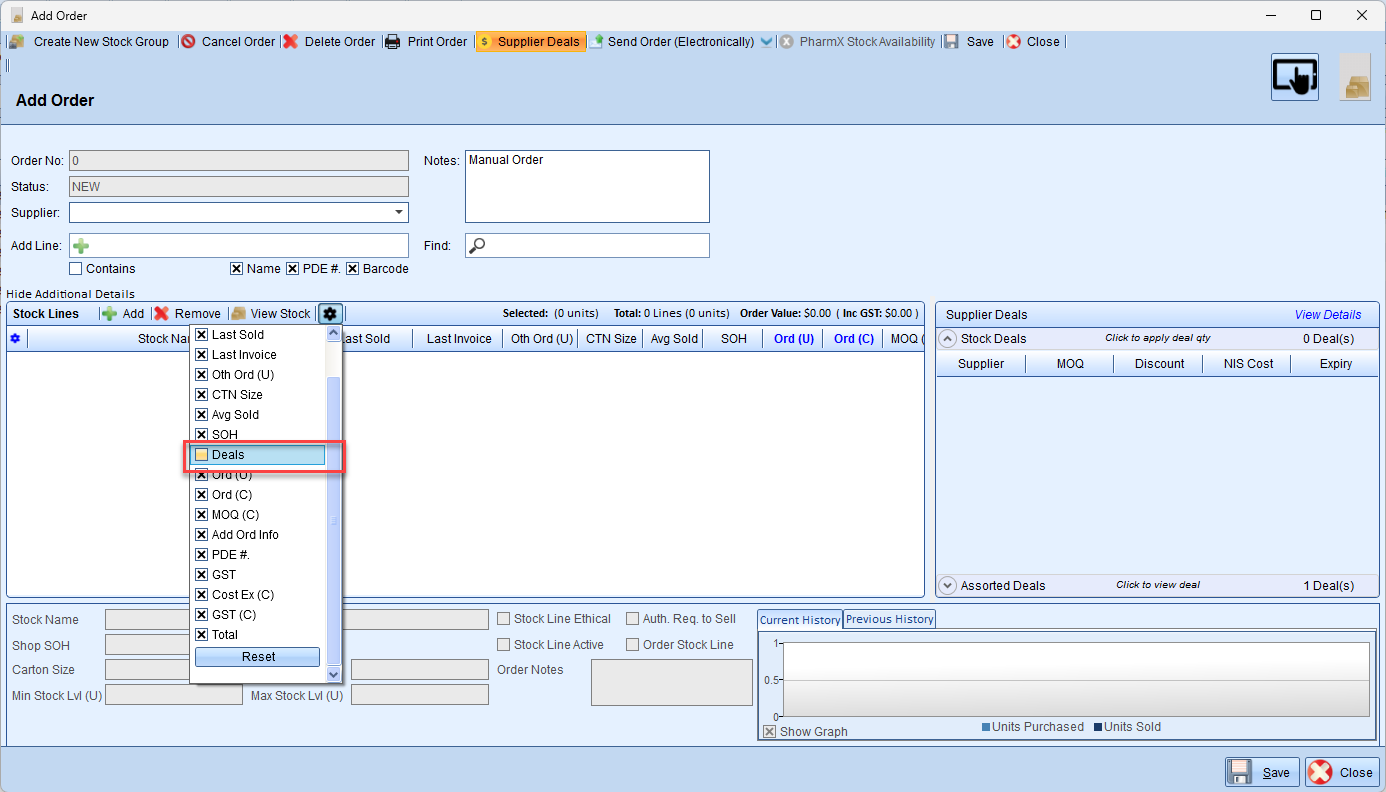This screenshot has height=792, width=1386.
Task: Uncheck the Show Graph checkbox
Action: [x=769, y=732]
